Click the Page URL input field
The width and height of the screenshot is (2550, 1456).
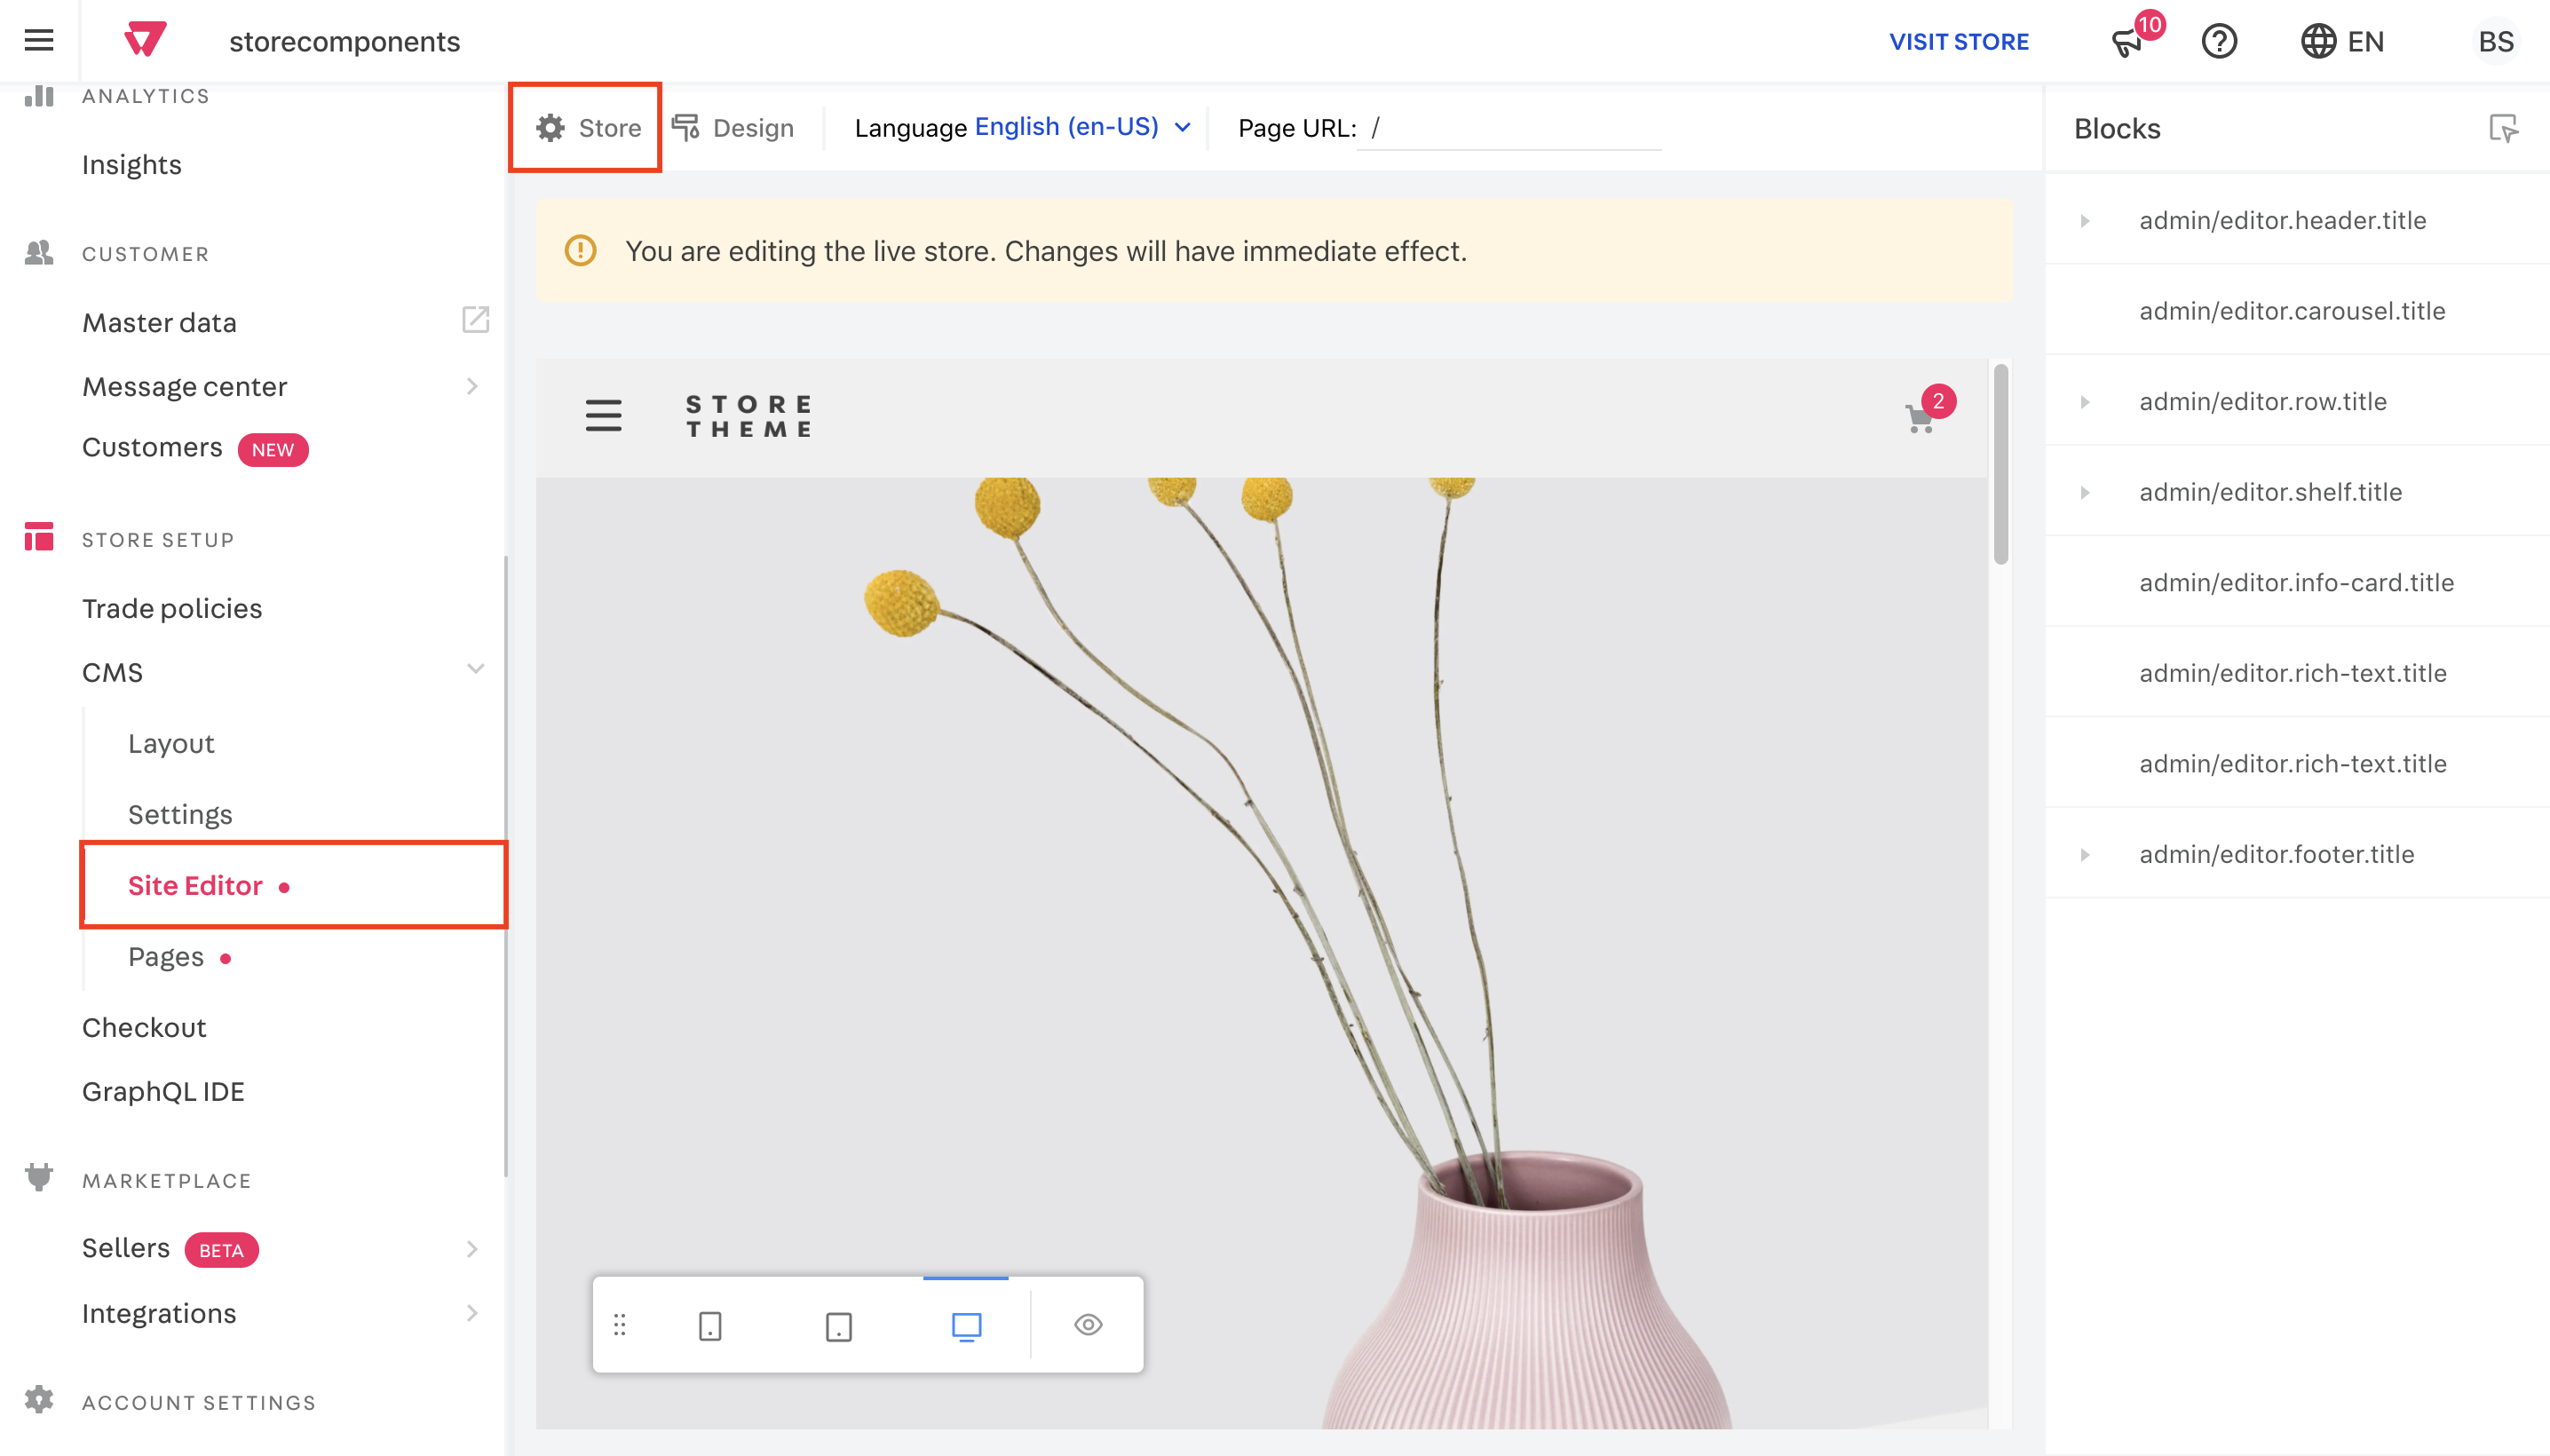[x=1509, y=128]
